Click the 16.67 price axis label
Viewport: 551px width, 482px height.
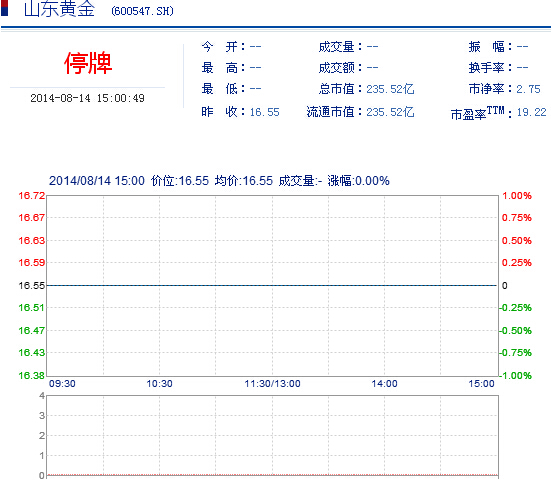(32, 218)
